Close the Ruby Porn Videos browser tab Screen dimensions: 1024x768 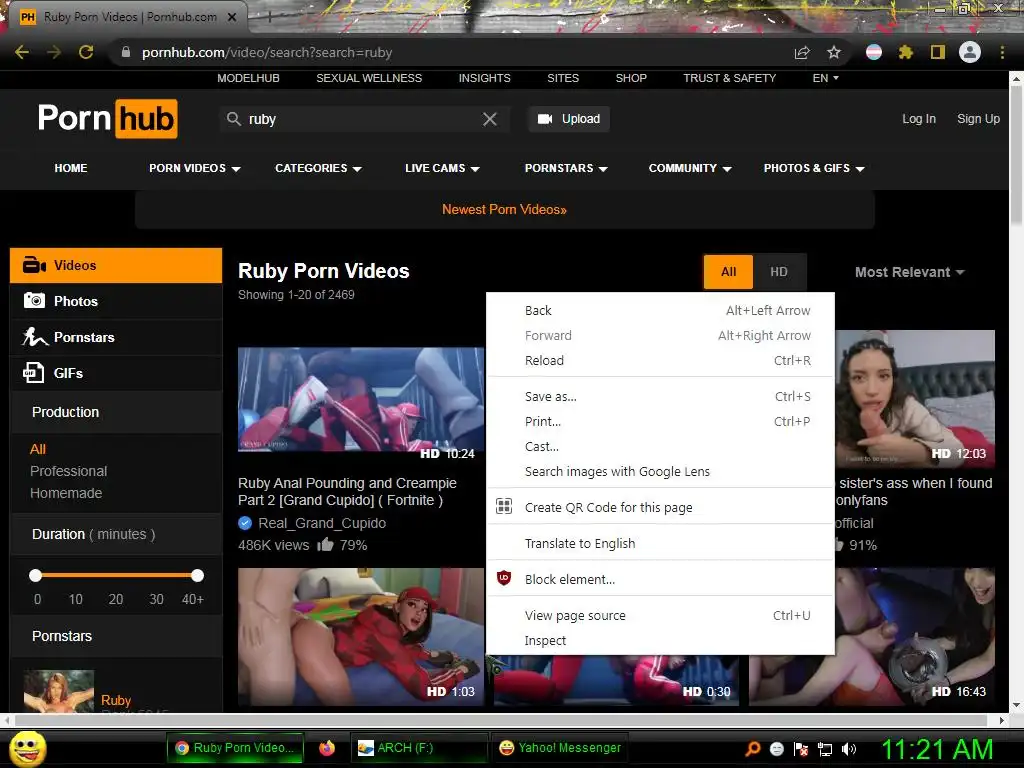232,17
